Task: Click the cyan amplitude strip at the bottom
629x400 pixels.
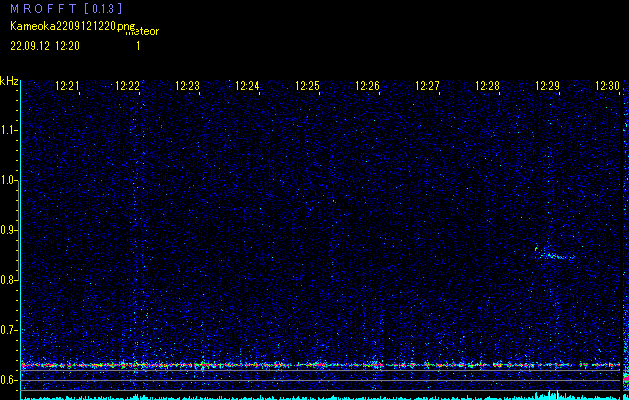Action: 320,397
